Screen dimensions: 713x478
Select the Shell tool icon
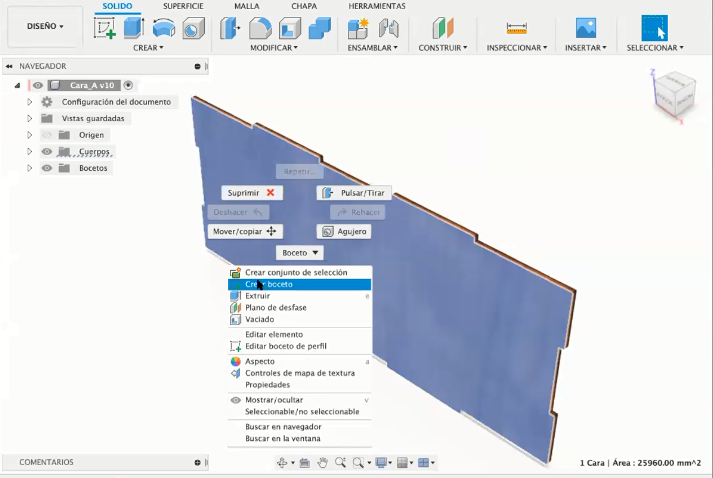[x=290, y=28]
